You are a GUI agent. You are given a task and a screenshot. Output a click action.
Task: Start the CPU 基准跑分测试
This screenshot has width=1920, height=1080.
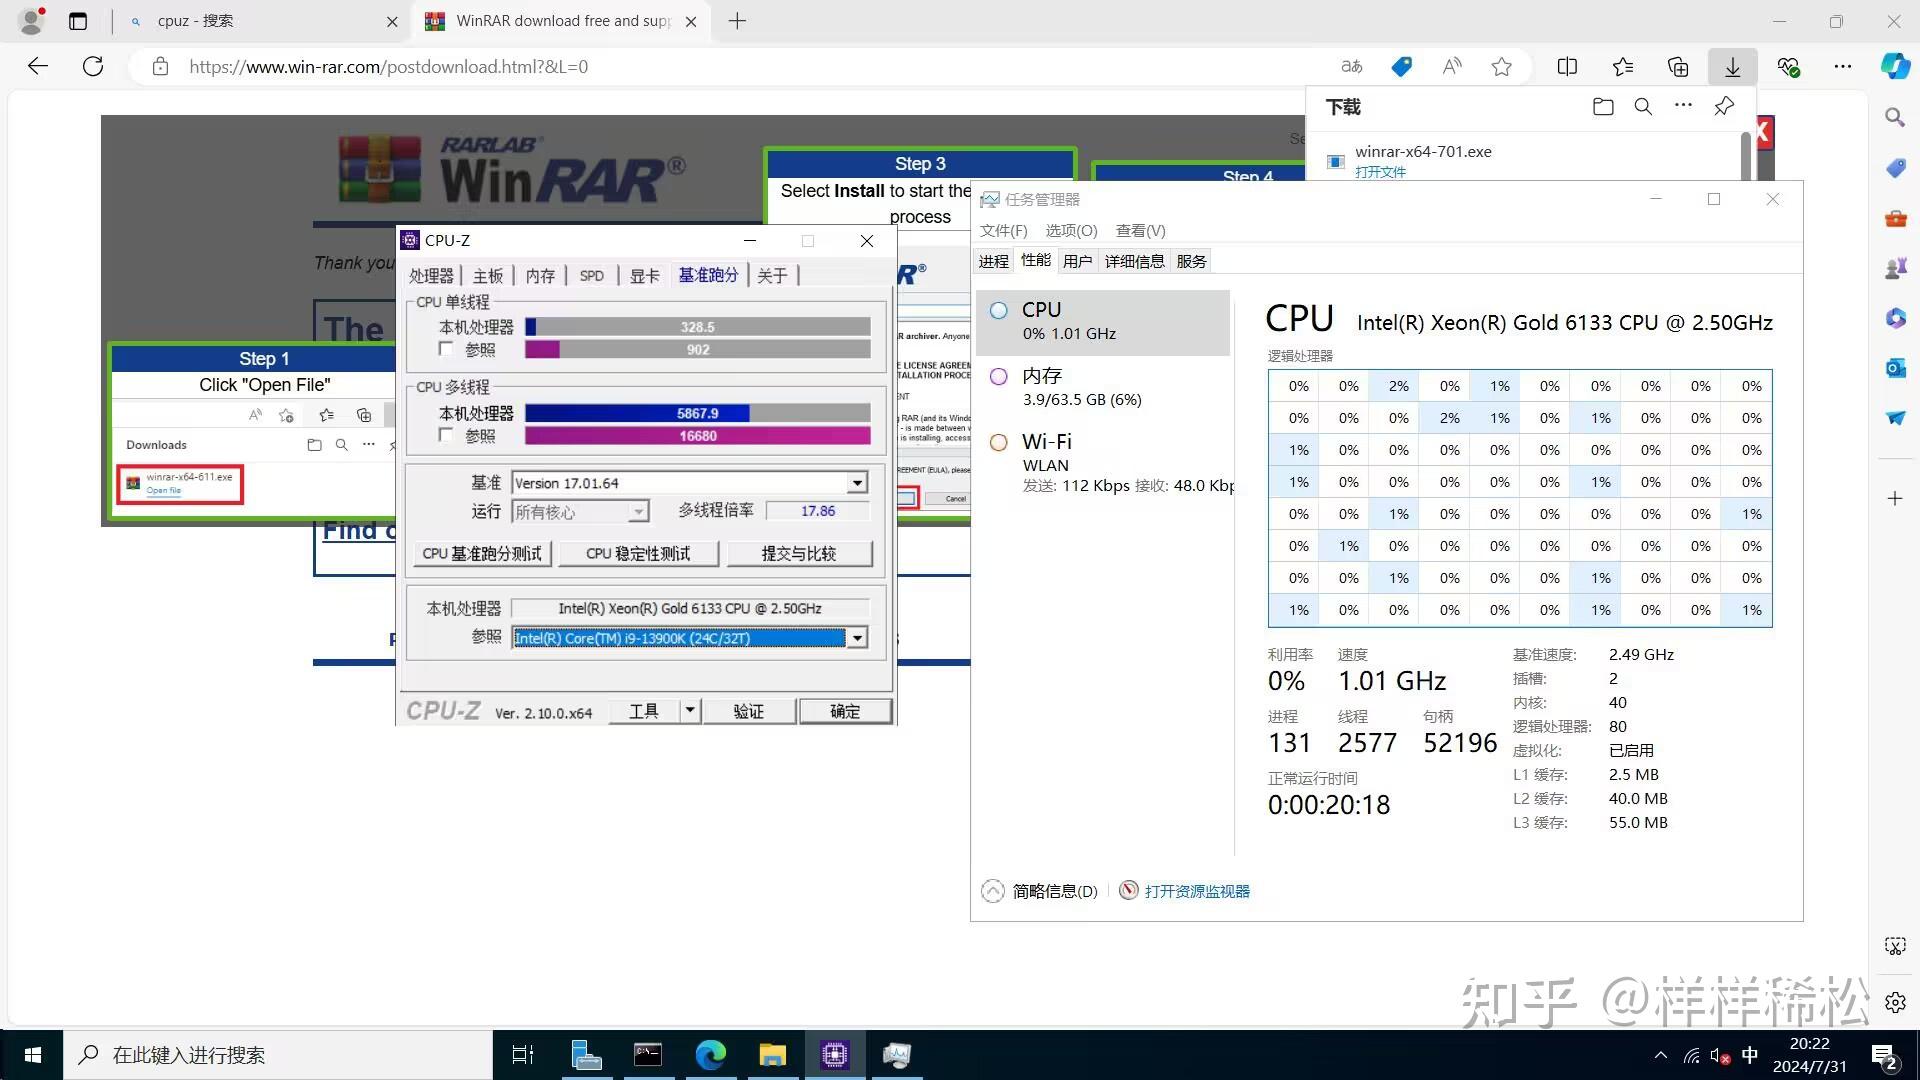(x=481, y=553)
